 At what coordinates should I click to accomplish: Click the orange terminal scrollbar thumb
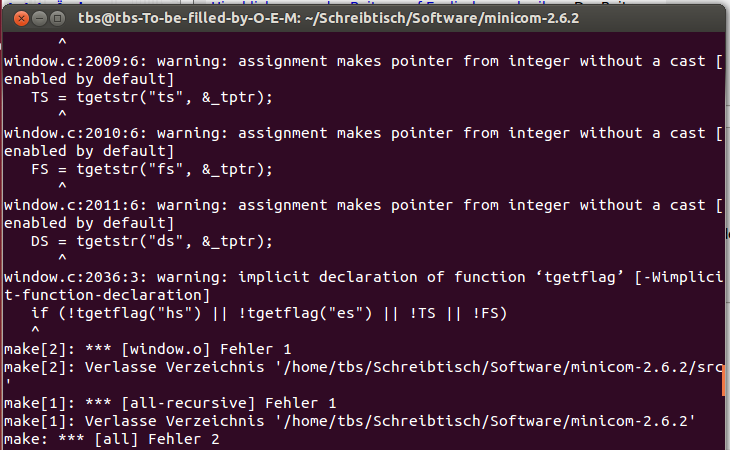[723, 380]
